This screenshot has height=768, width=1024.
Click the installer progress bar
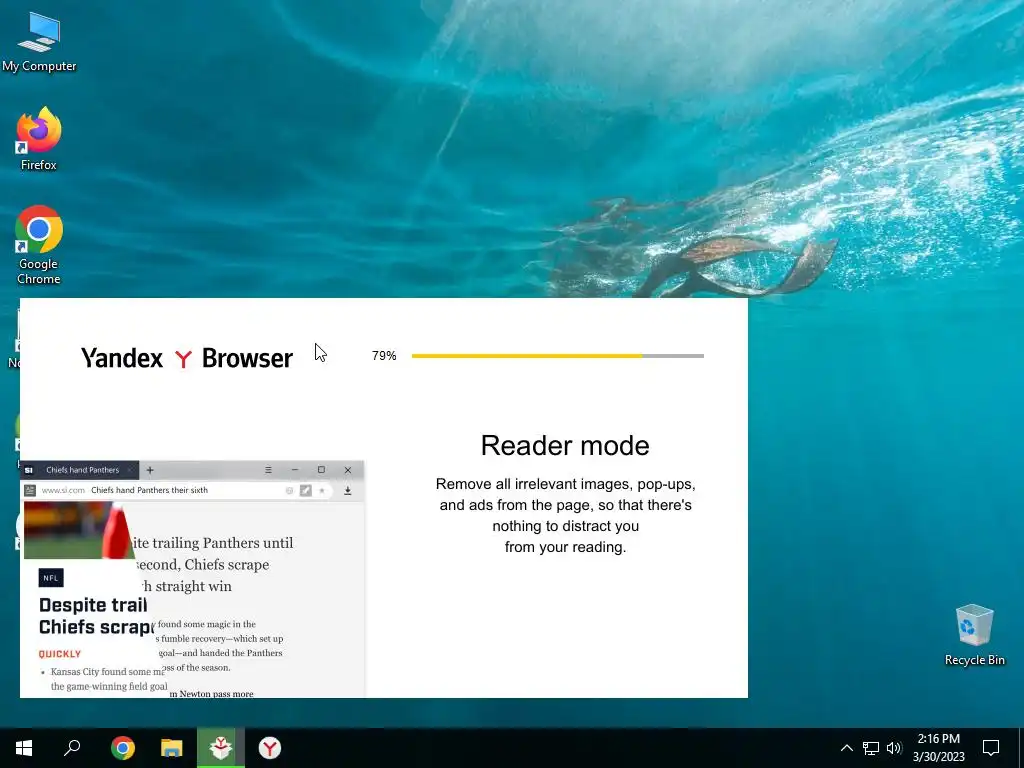[x=558, y=356]
